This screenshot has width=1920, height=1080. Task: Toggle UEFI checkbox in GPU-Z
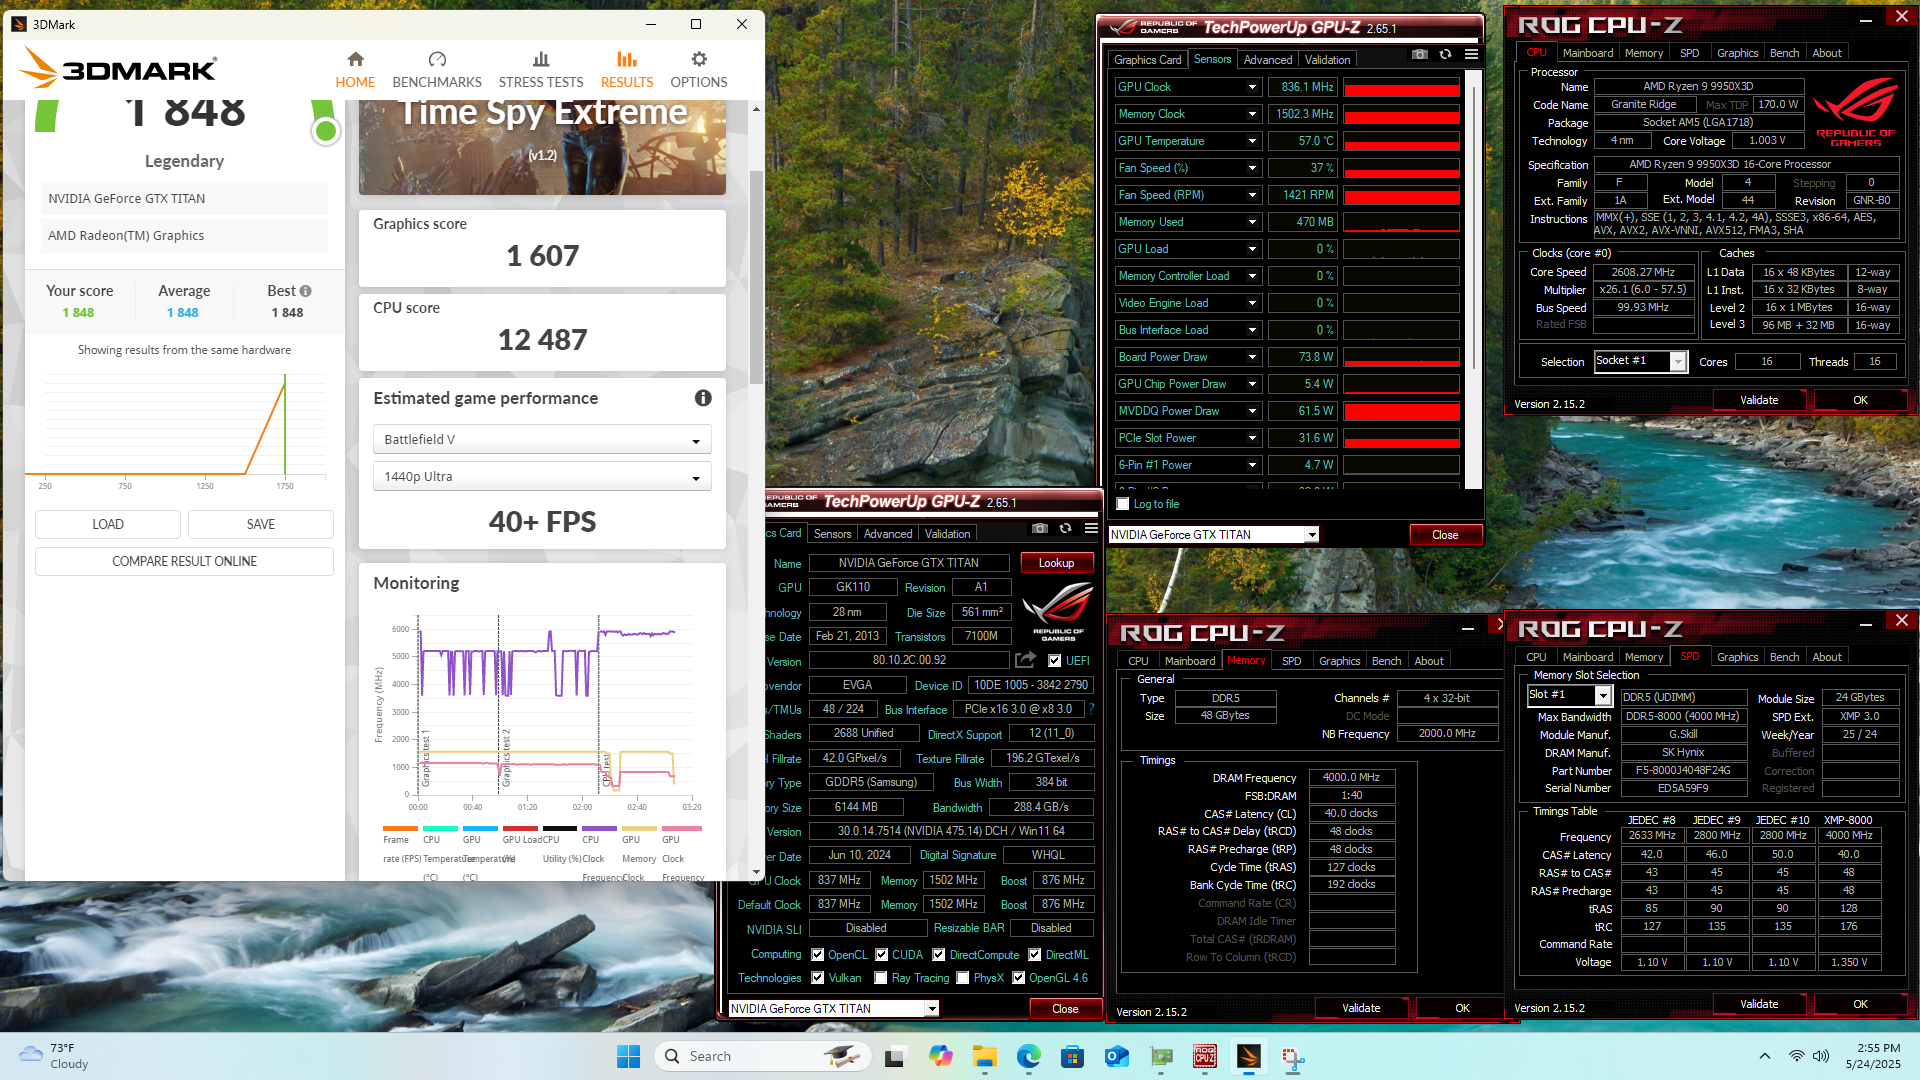[x=1054, y=661]
